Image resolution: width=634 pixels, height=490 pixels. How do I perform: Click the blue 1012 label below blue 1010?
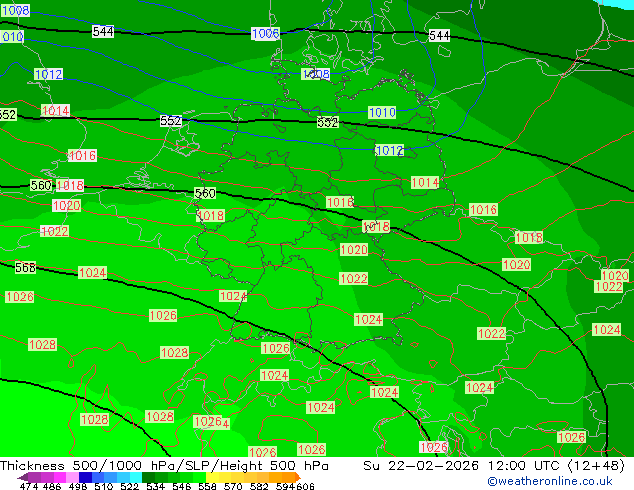tap(389, 150)
